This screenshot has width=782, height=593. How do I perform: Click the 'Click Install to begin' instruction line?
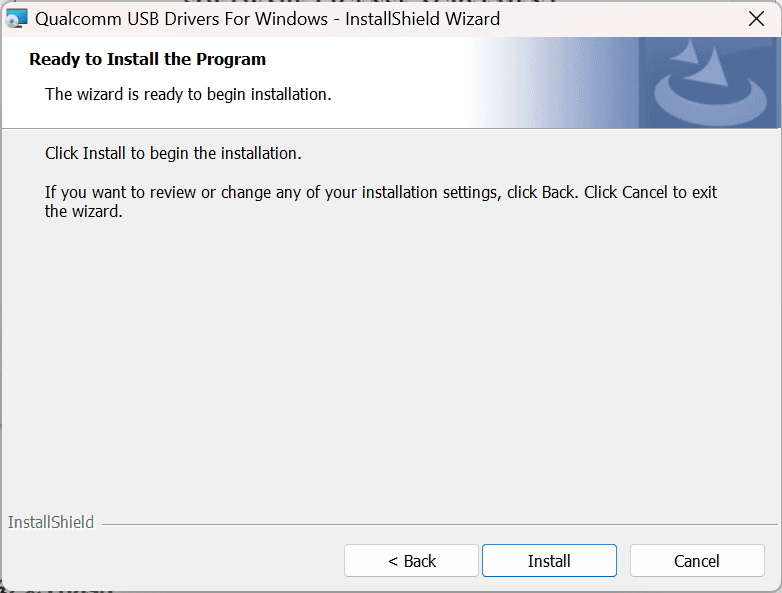click(173, 153)
